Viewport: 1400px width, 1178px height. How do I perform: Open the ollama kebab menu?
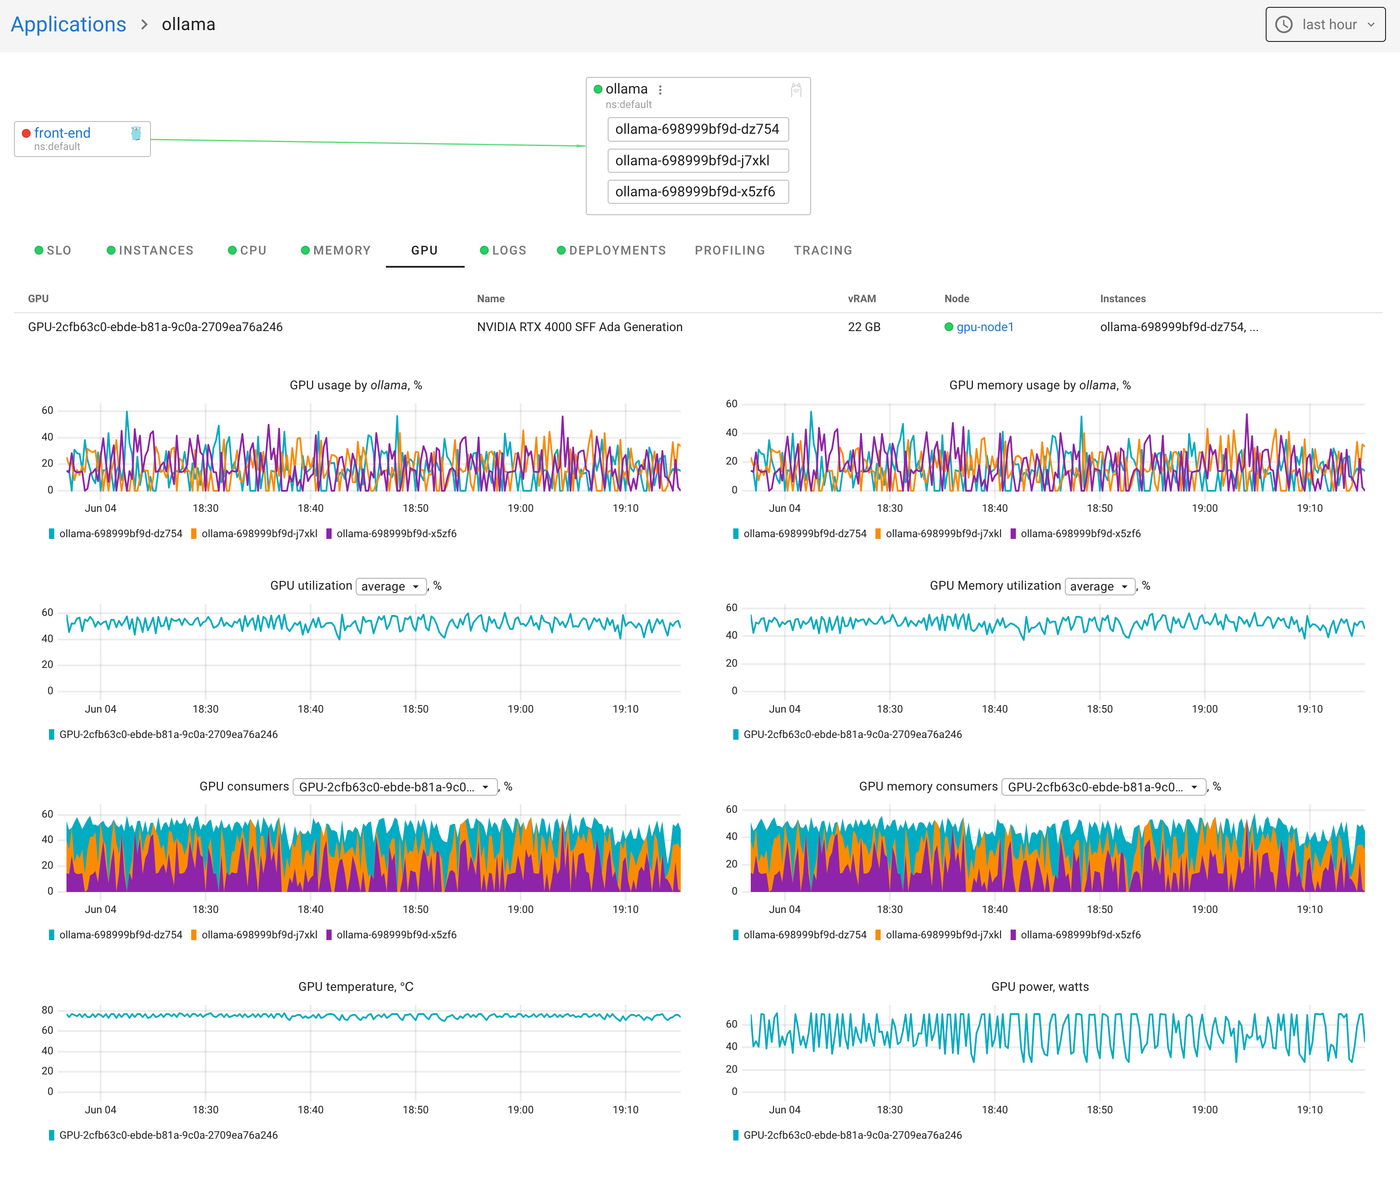coord(660,89)
